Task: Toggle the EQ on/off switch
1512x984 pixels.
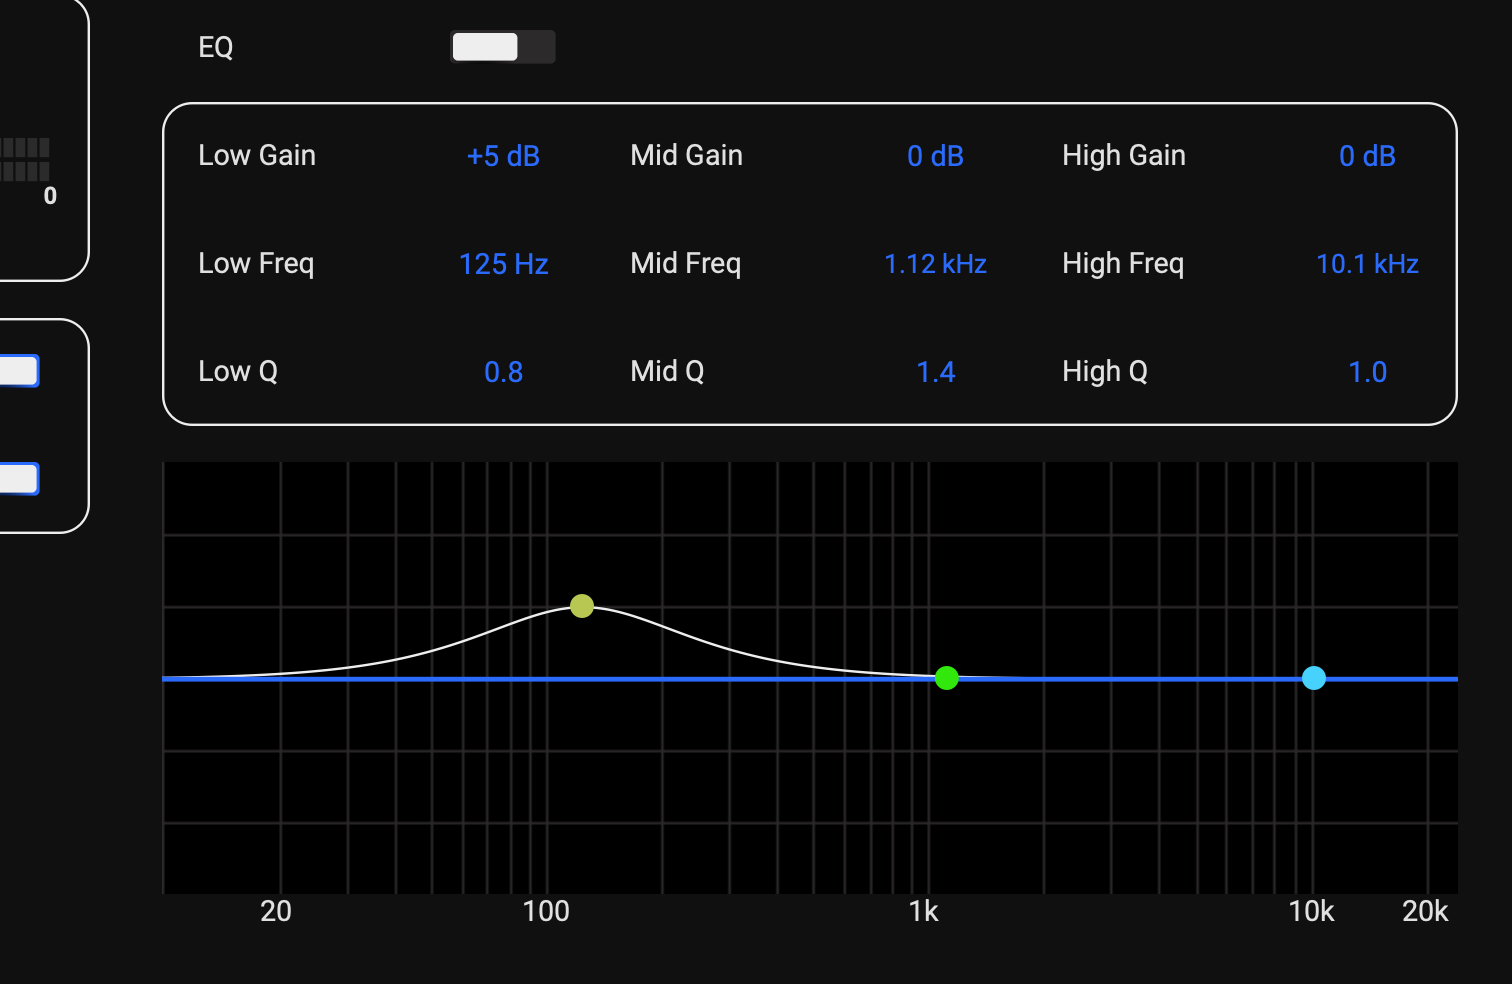Action: coord(503,47)
